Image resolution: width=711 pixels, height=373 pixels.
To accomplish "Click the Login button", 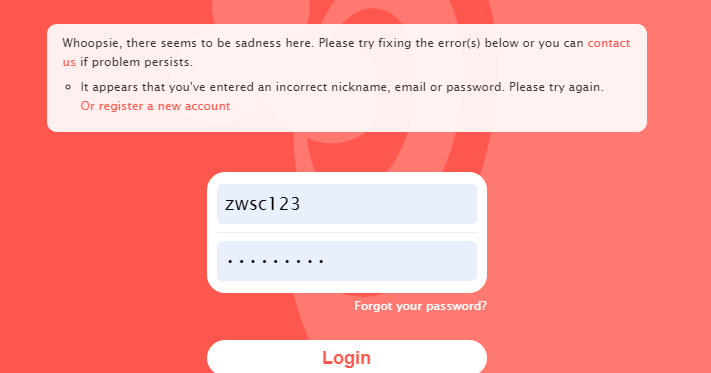I will (347, 357).
